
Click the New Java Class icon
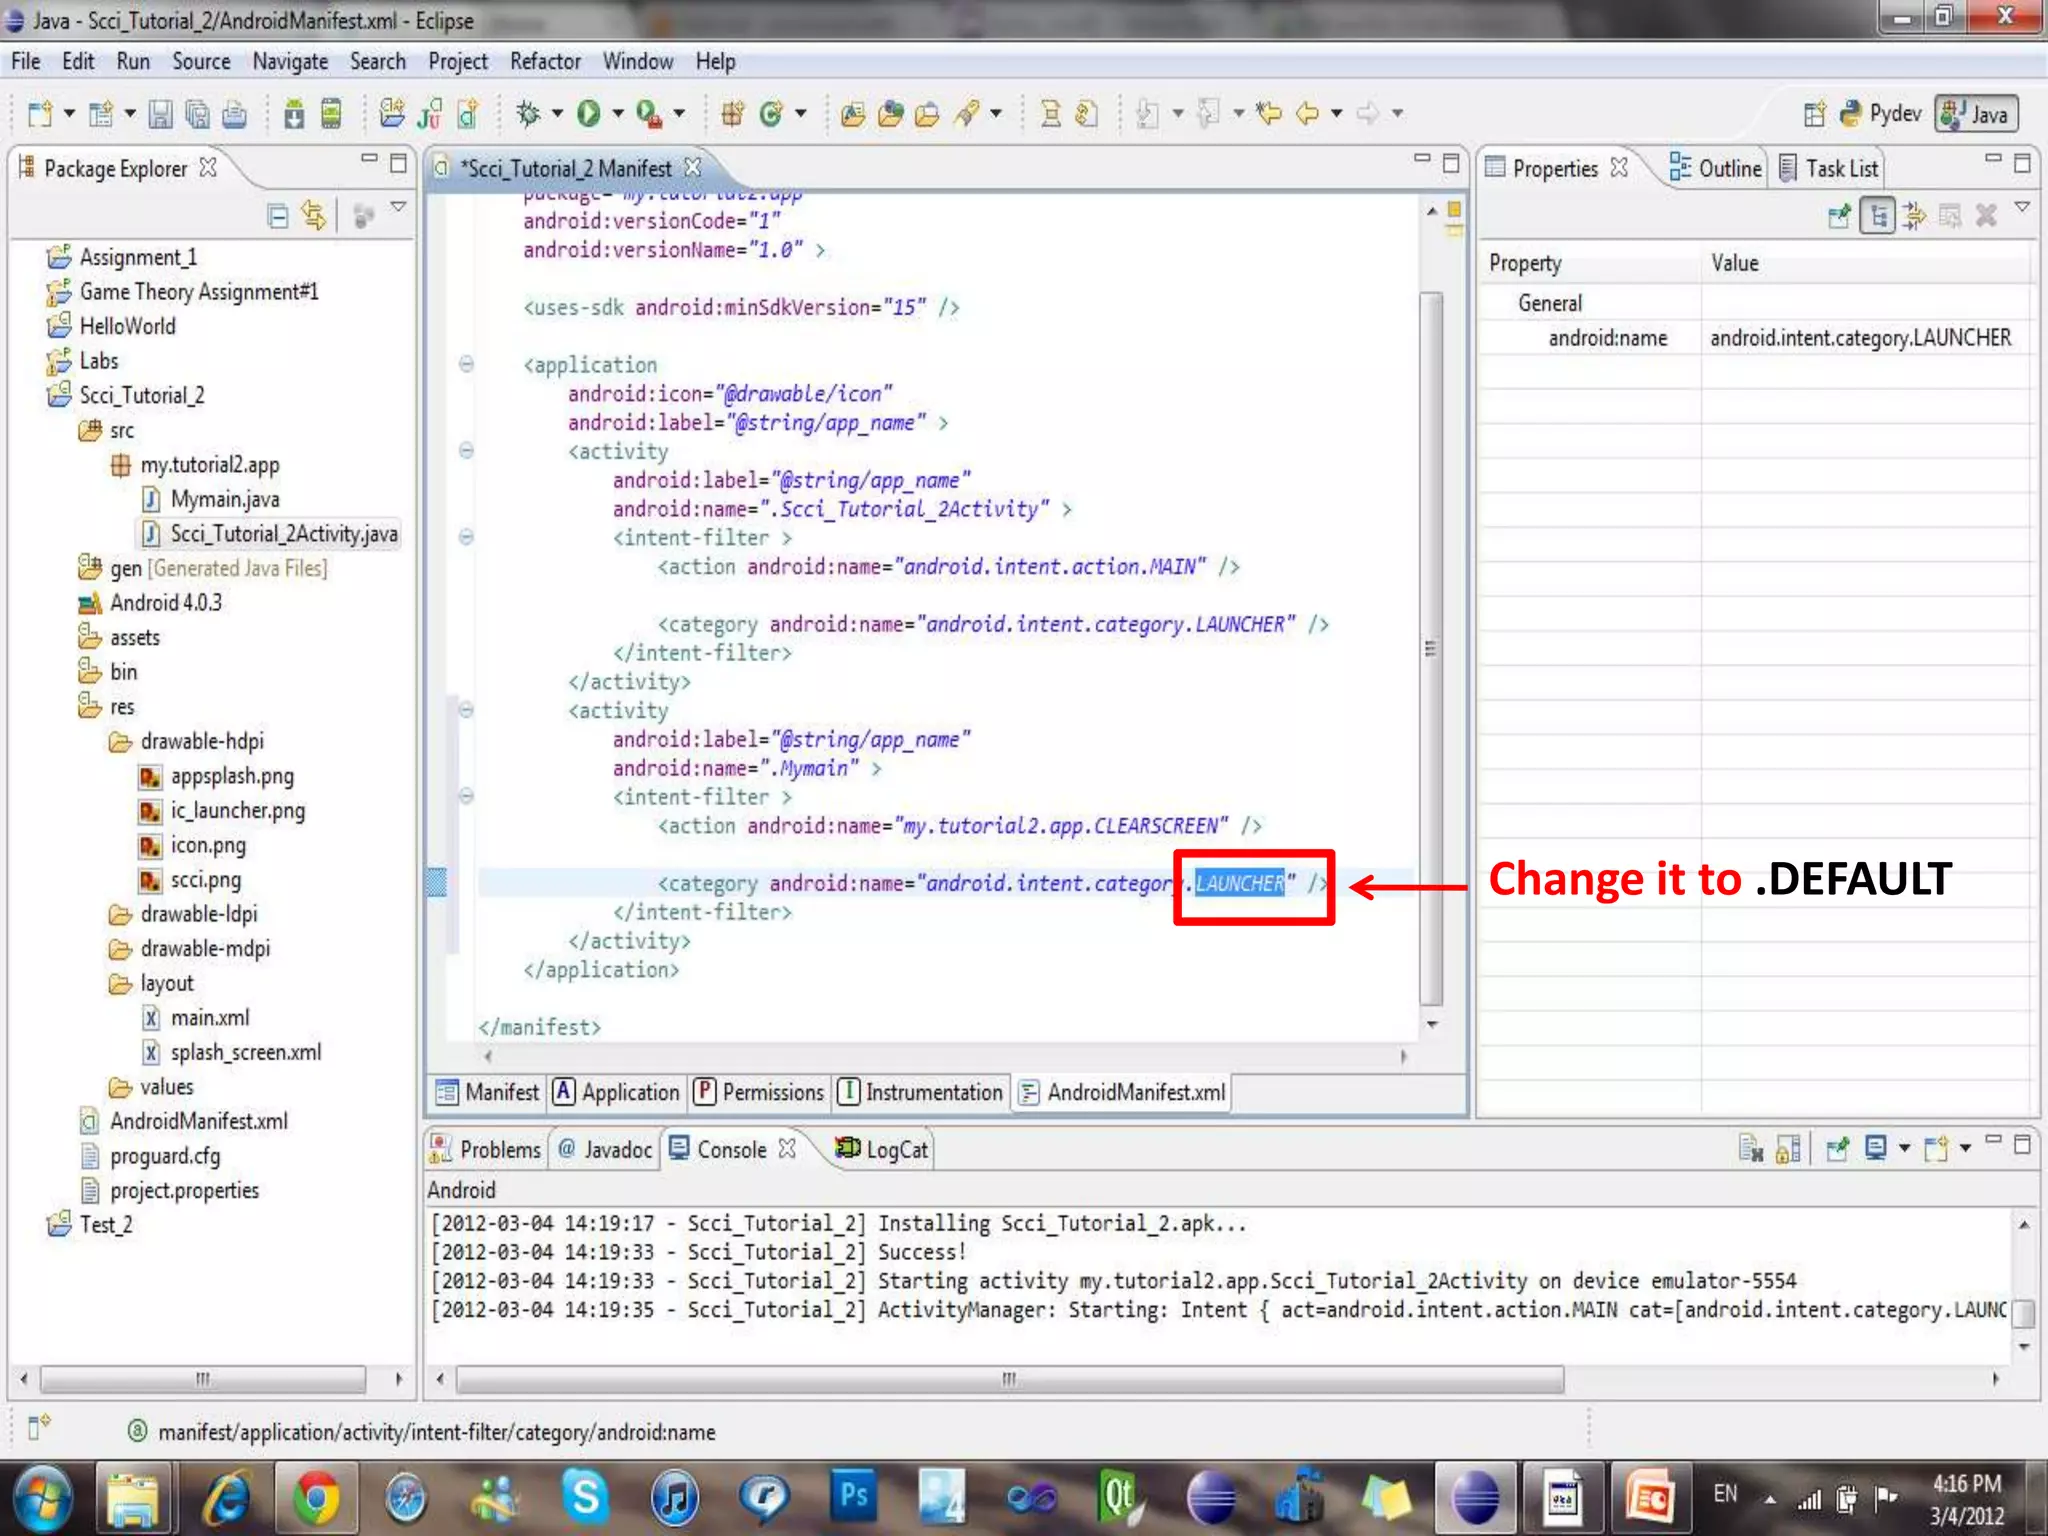tap(770, 114)
